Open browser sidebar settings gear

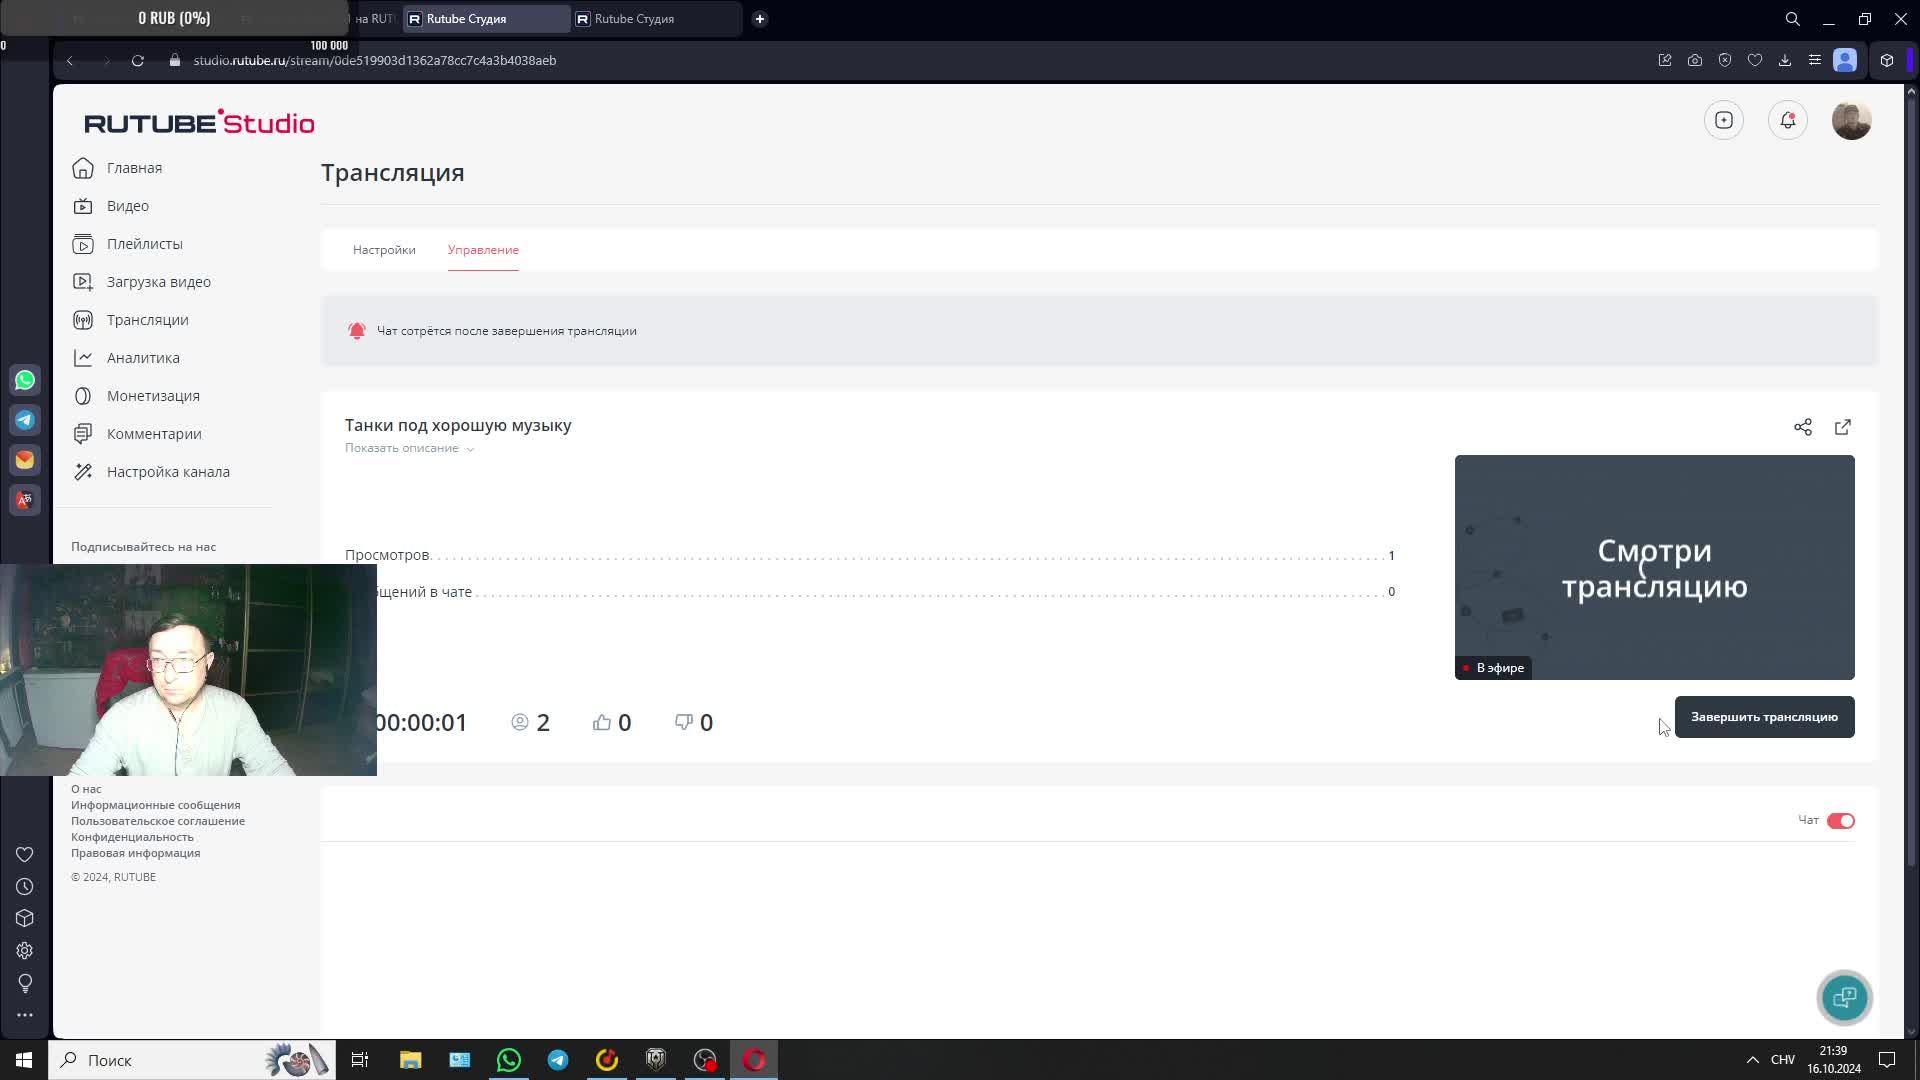pyautogui.click(x=25, y=951)
